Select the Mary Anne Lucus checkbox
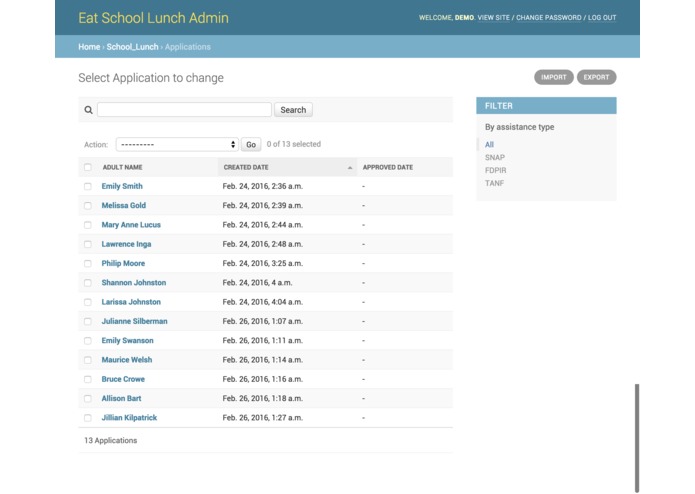 [x=87, y=225]
